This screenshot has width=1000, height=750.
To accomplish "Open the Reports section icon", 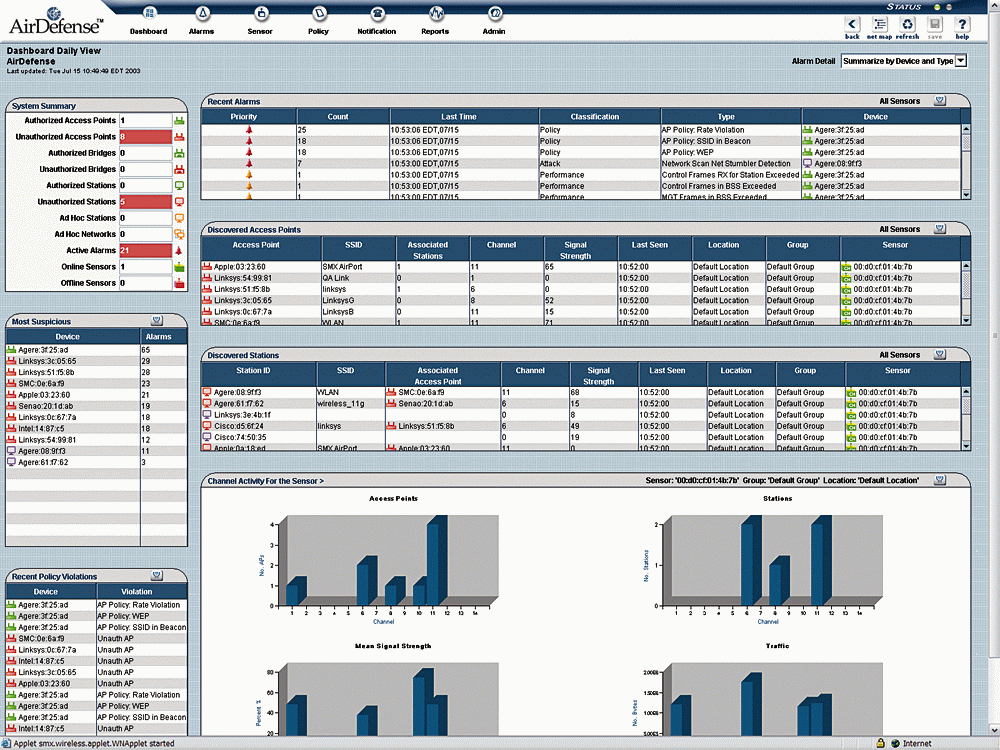I will 435,14.
